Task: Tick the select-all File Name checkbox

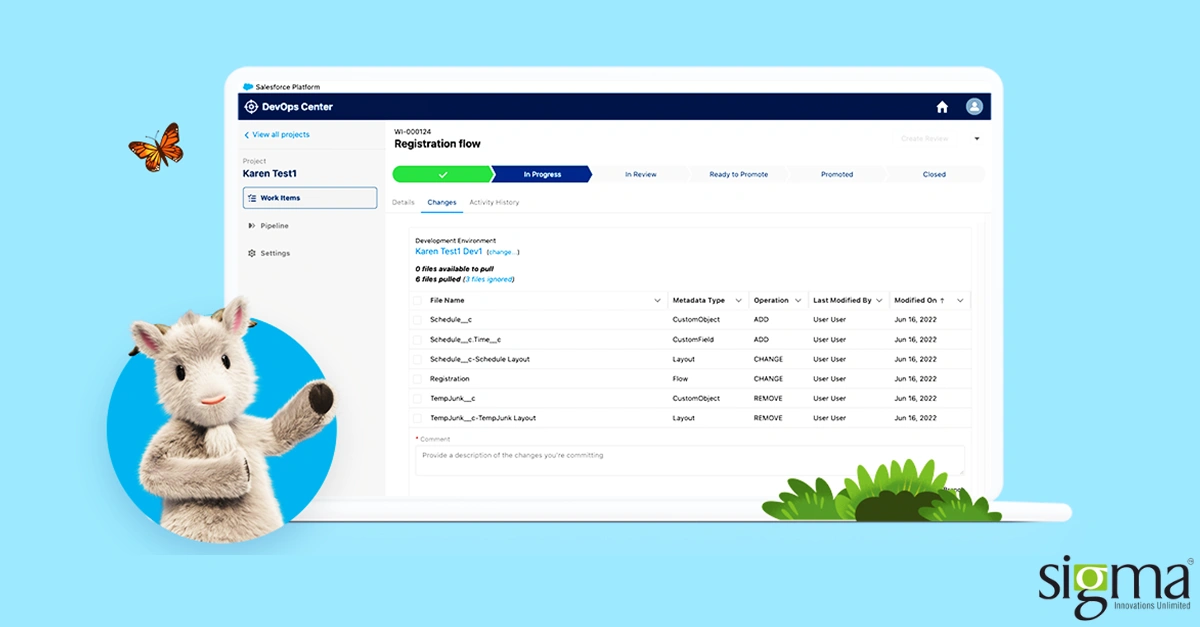Action: click(417, 300)
